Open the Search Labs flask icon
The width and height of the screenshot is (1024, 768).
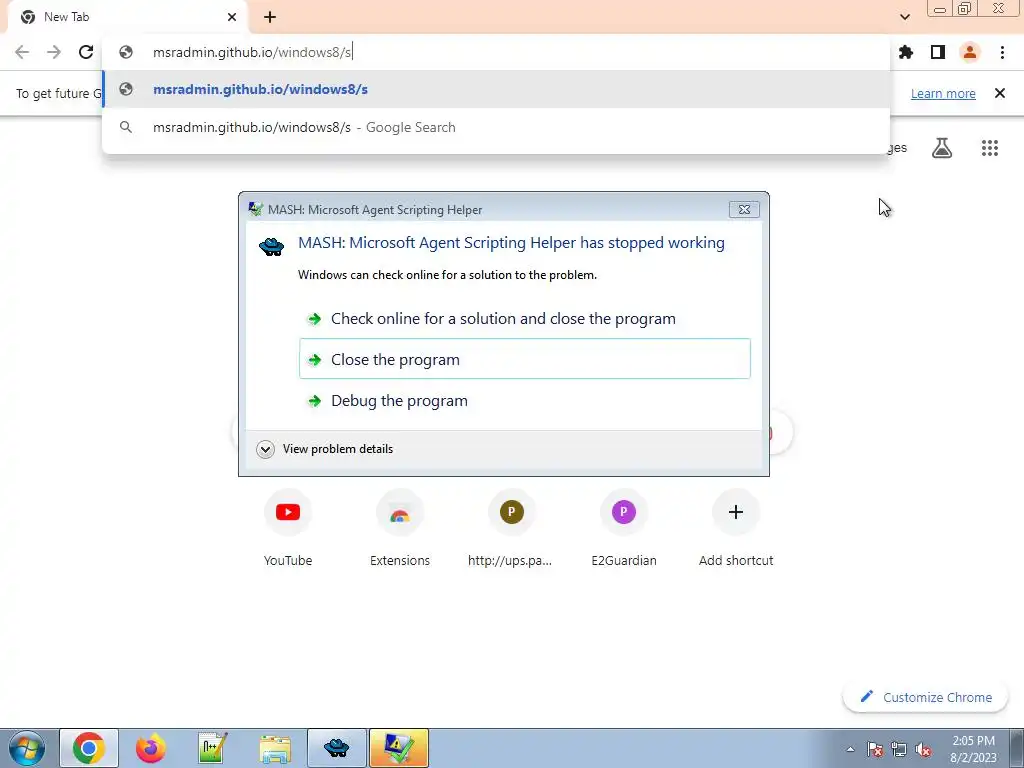pyautogui.click(x=942, y=148)
